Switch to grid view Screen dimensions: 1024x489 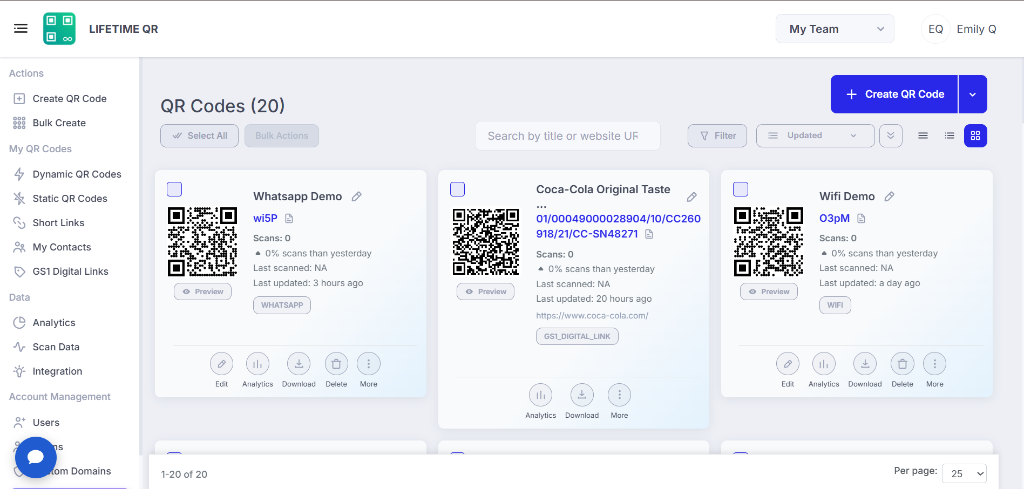coord(976,136)
